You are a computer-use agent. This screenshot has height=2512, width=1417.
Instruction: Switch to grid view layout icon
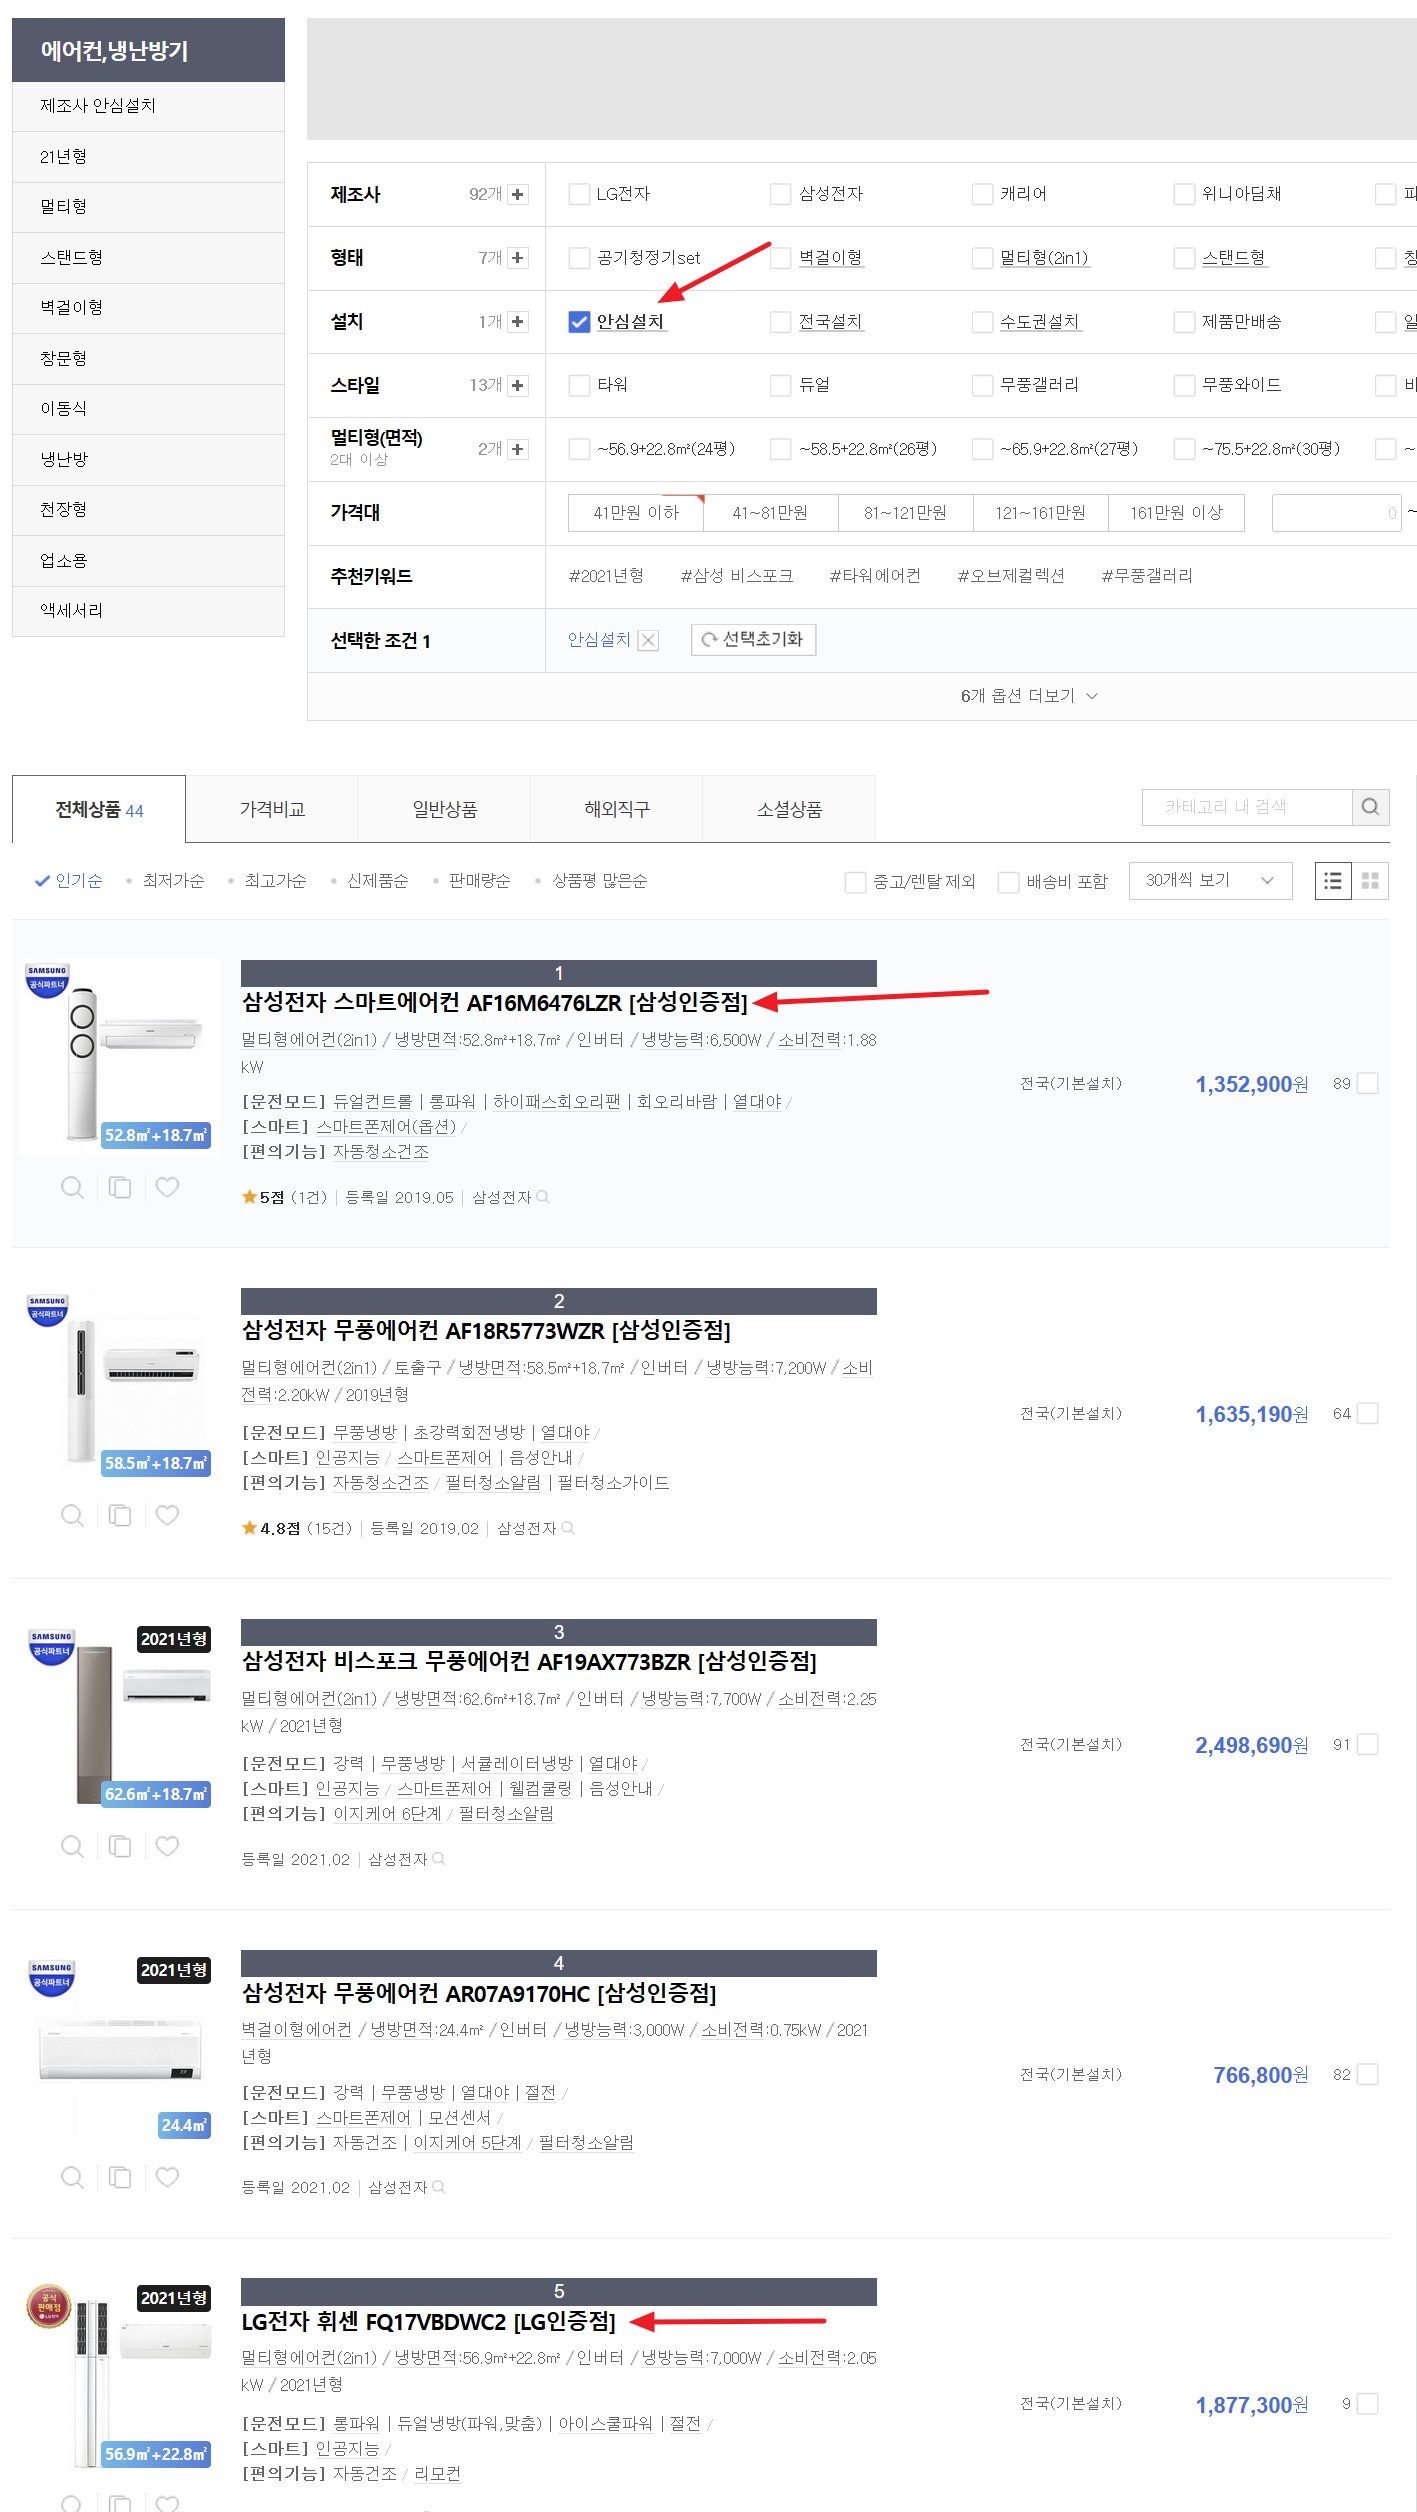click(x=1370, y=881)
